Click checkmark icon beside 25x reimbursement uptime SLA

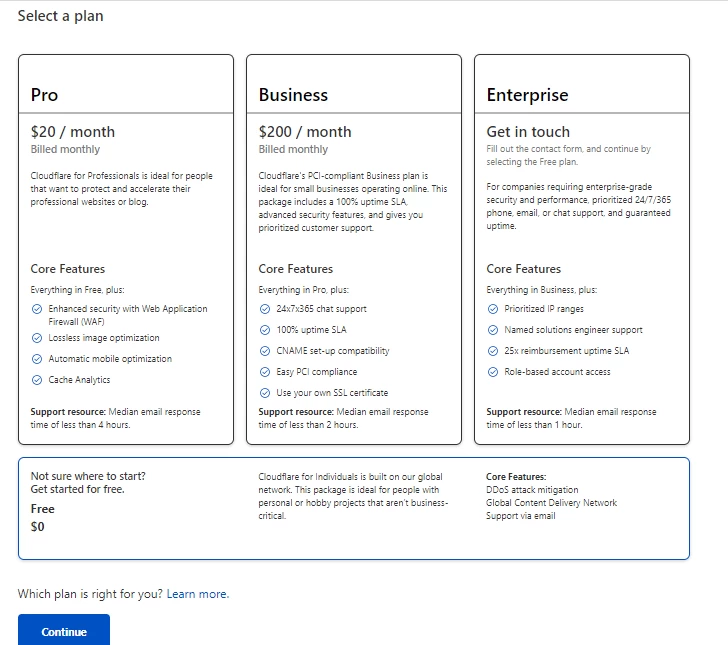pyautogui.click(x=493, y=351)
